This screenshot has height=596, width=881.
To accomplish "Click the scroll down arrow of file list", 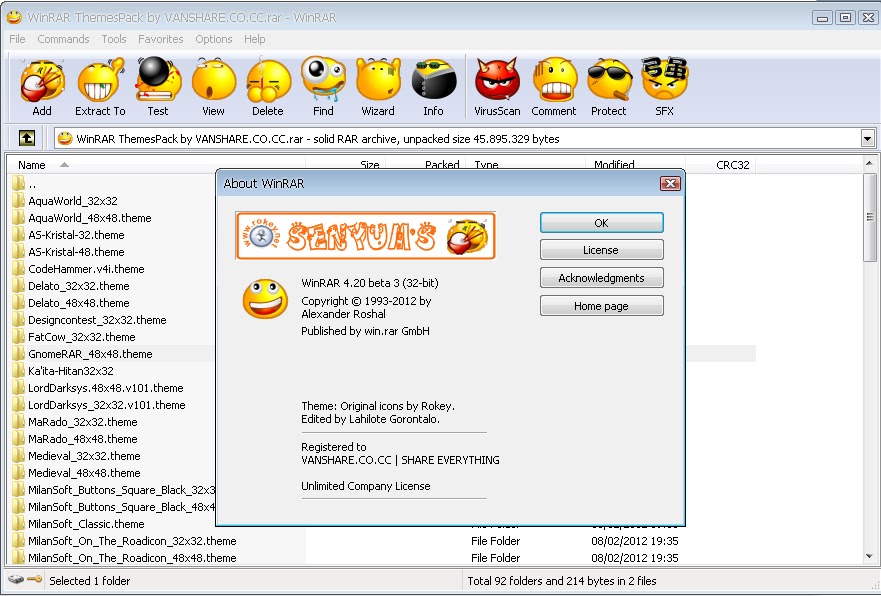I will point(869,557).
